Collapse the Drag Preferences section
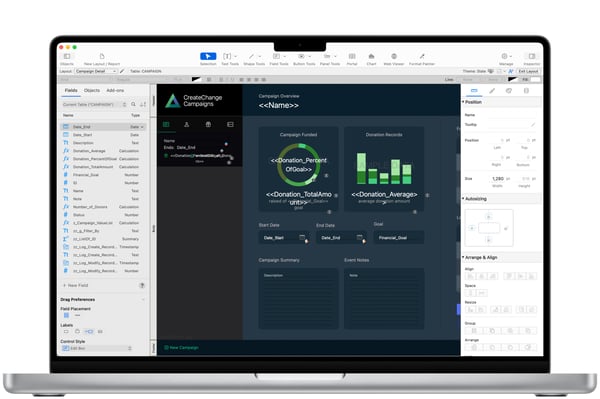 point(143,300)
